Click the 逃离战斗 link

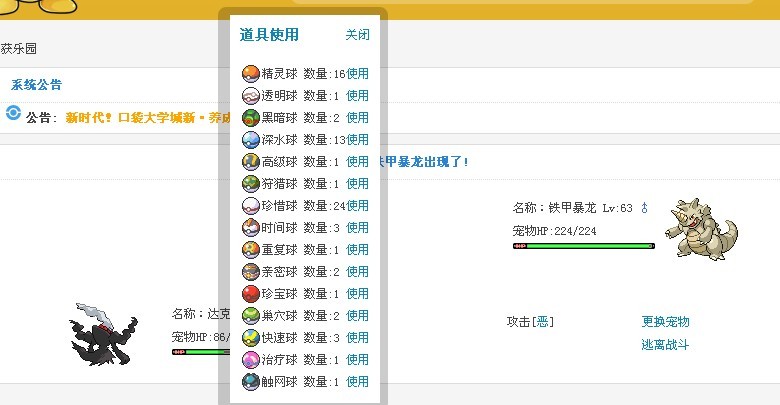click(x=665, y=345)
